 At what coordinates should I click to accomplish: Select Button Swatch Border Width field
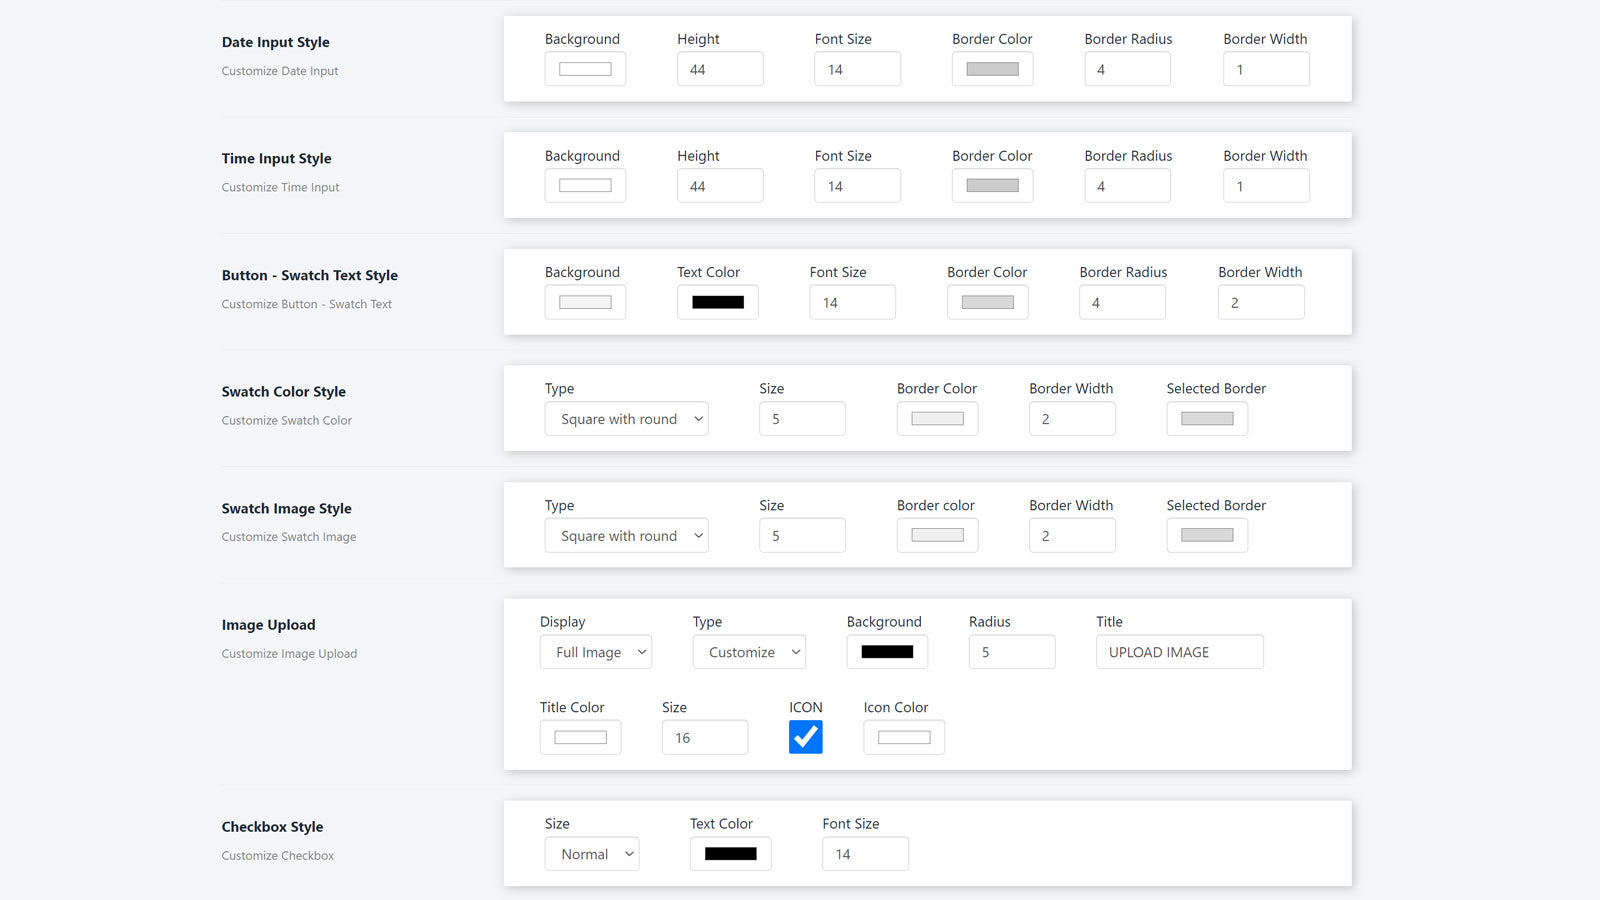point(1260,302)
